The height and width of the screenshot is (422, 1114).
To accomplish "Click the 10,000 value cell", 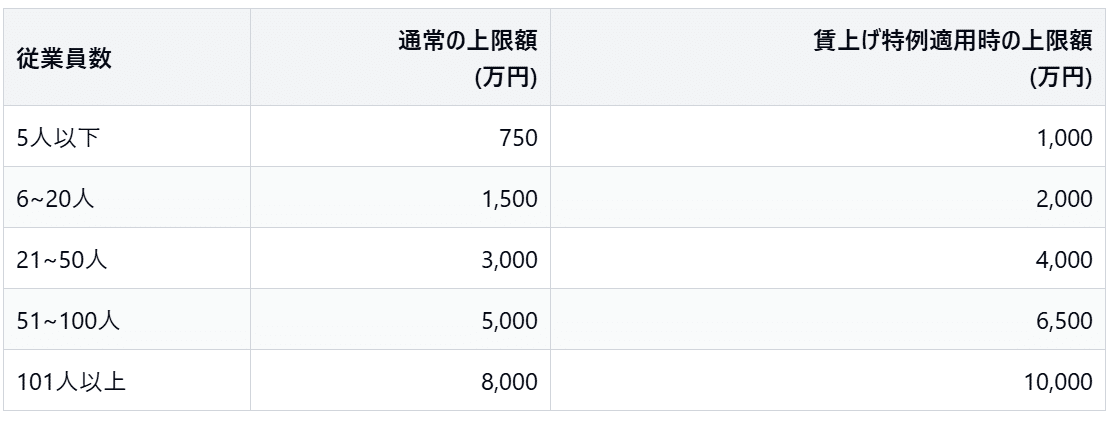I will (1057, 381).
